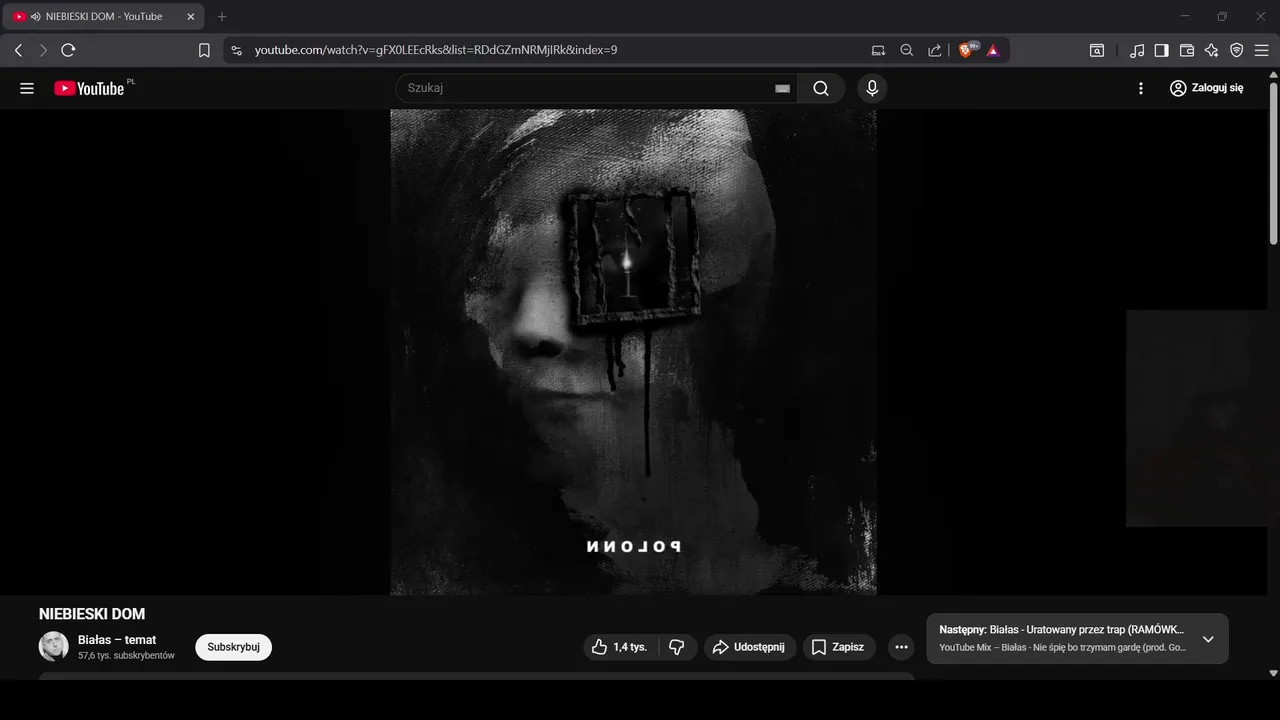Restore down the browser window
1280x720 pixels.
click(1222, 17)
